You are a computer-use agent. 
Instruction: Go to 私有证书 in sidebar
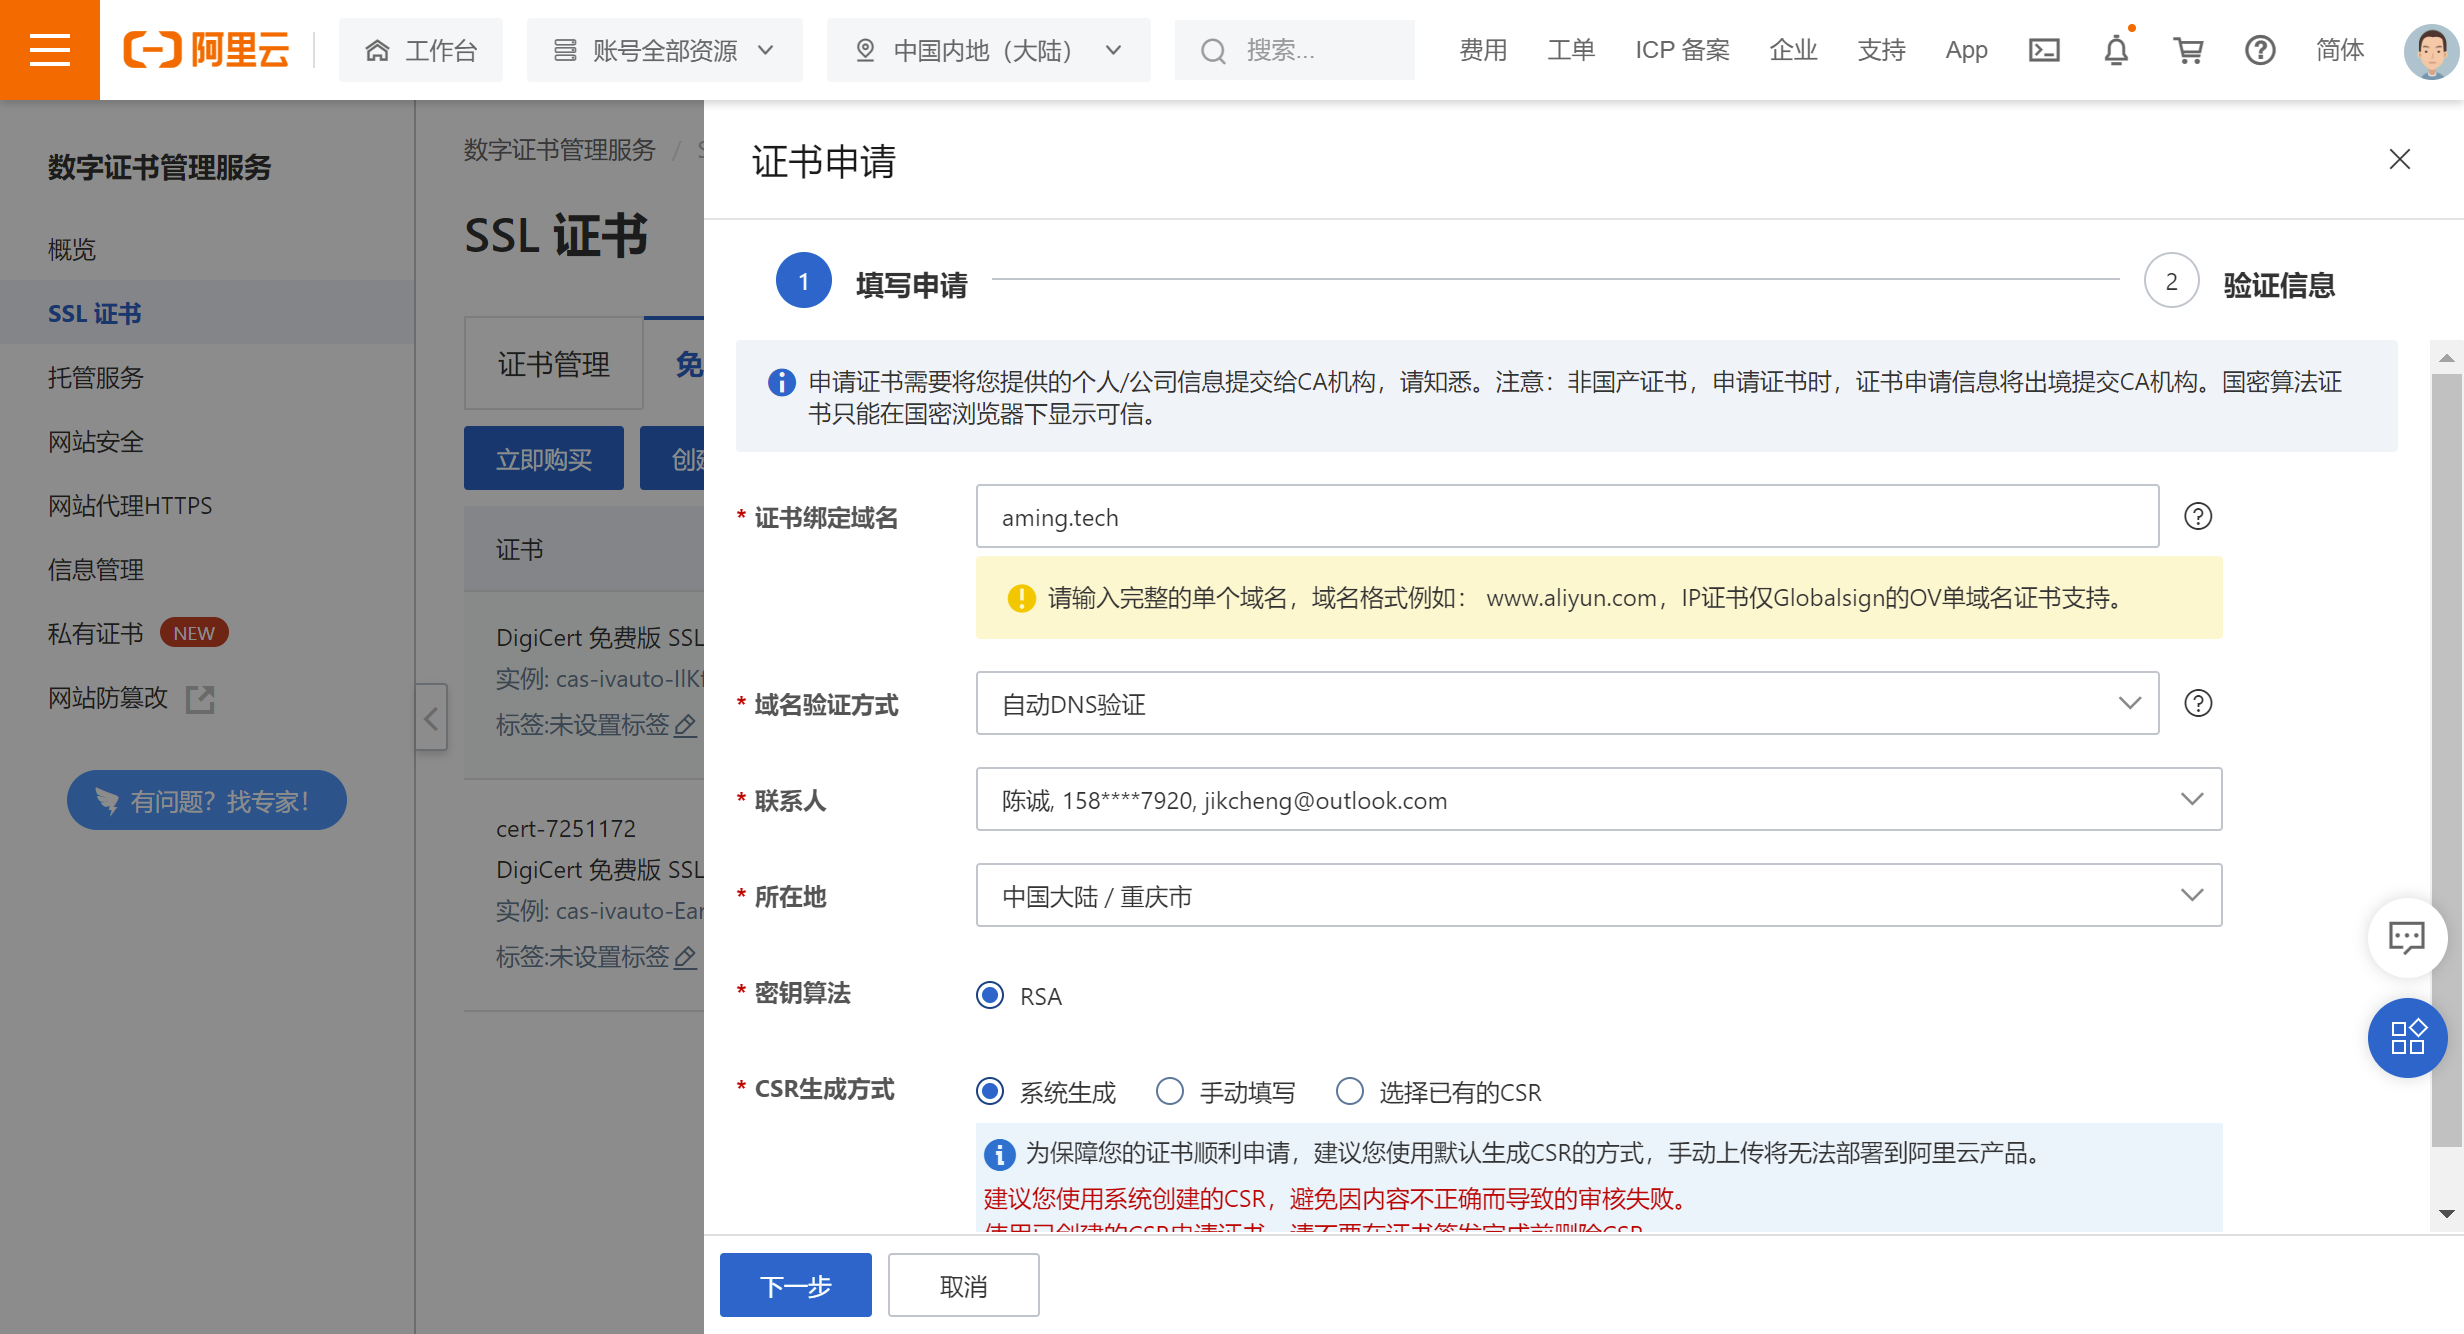(96, 633)
